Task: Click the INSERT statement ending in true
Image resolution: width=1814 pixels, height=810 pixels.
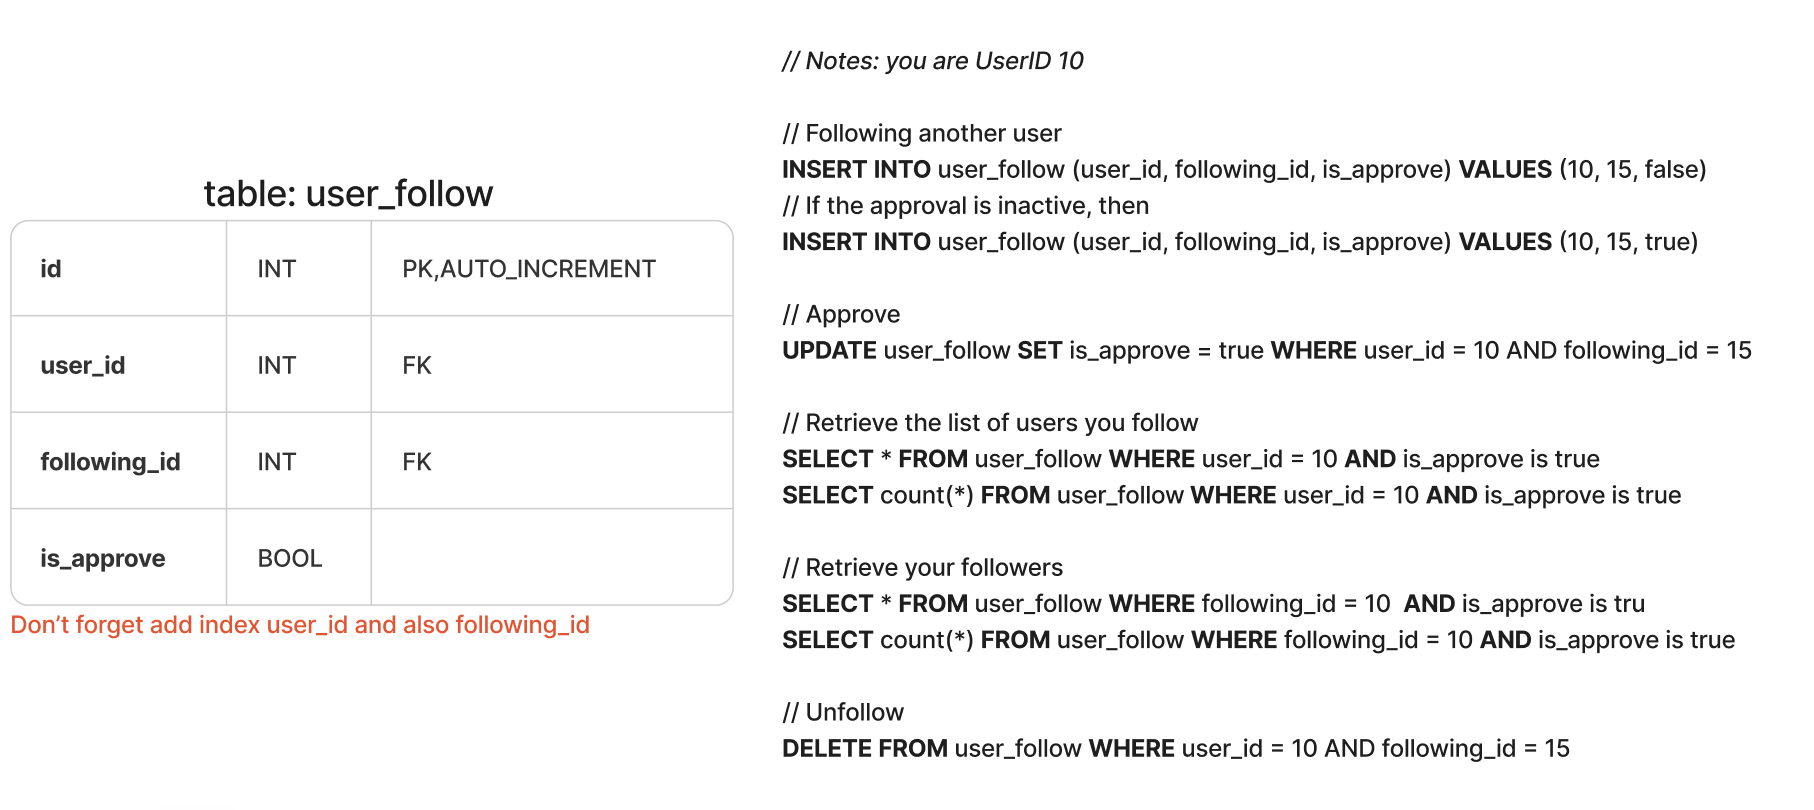Action: click(1240, 242)
